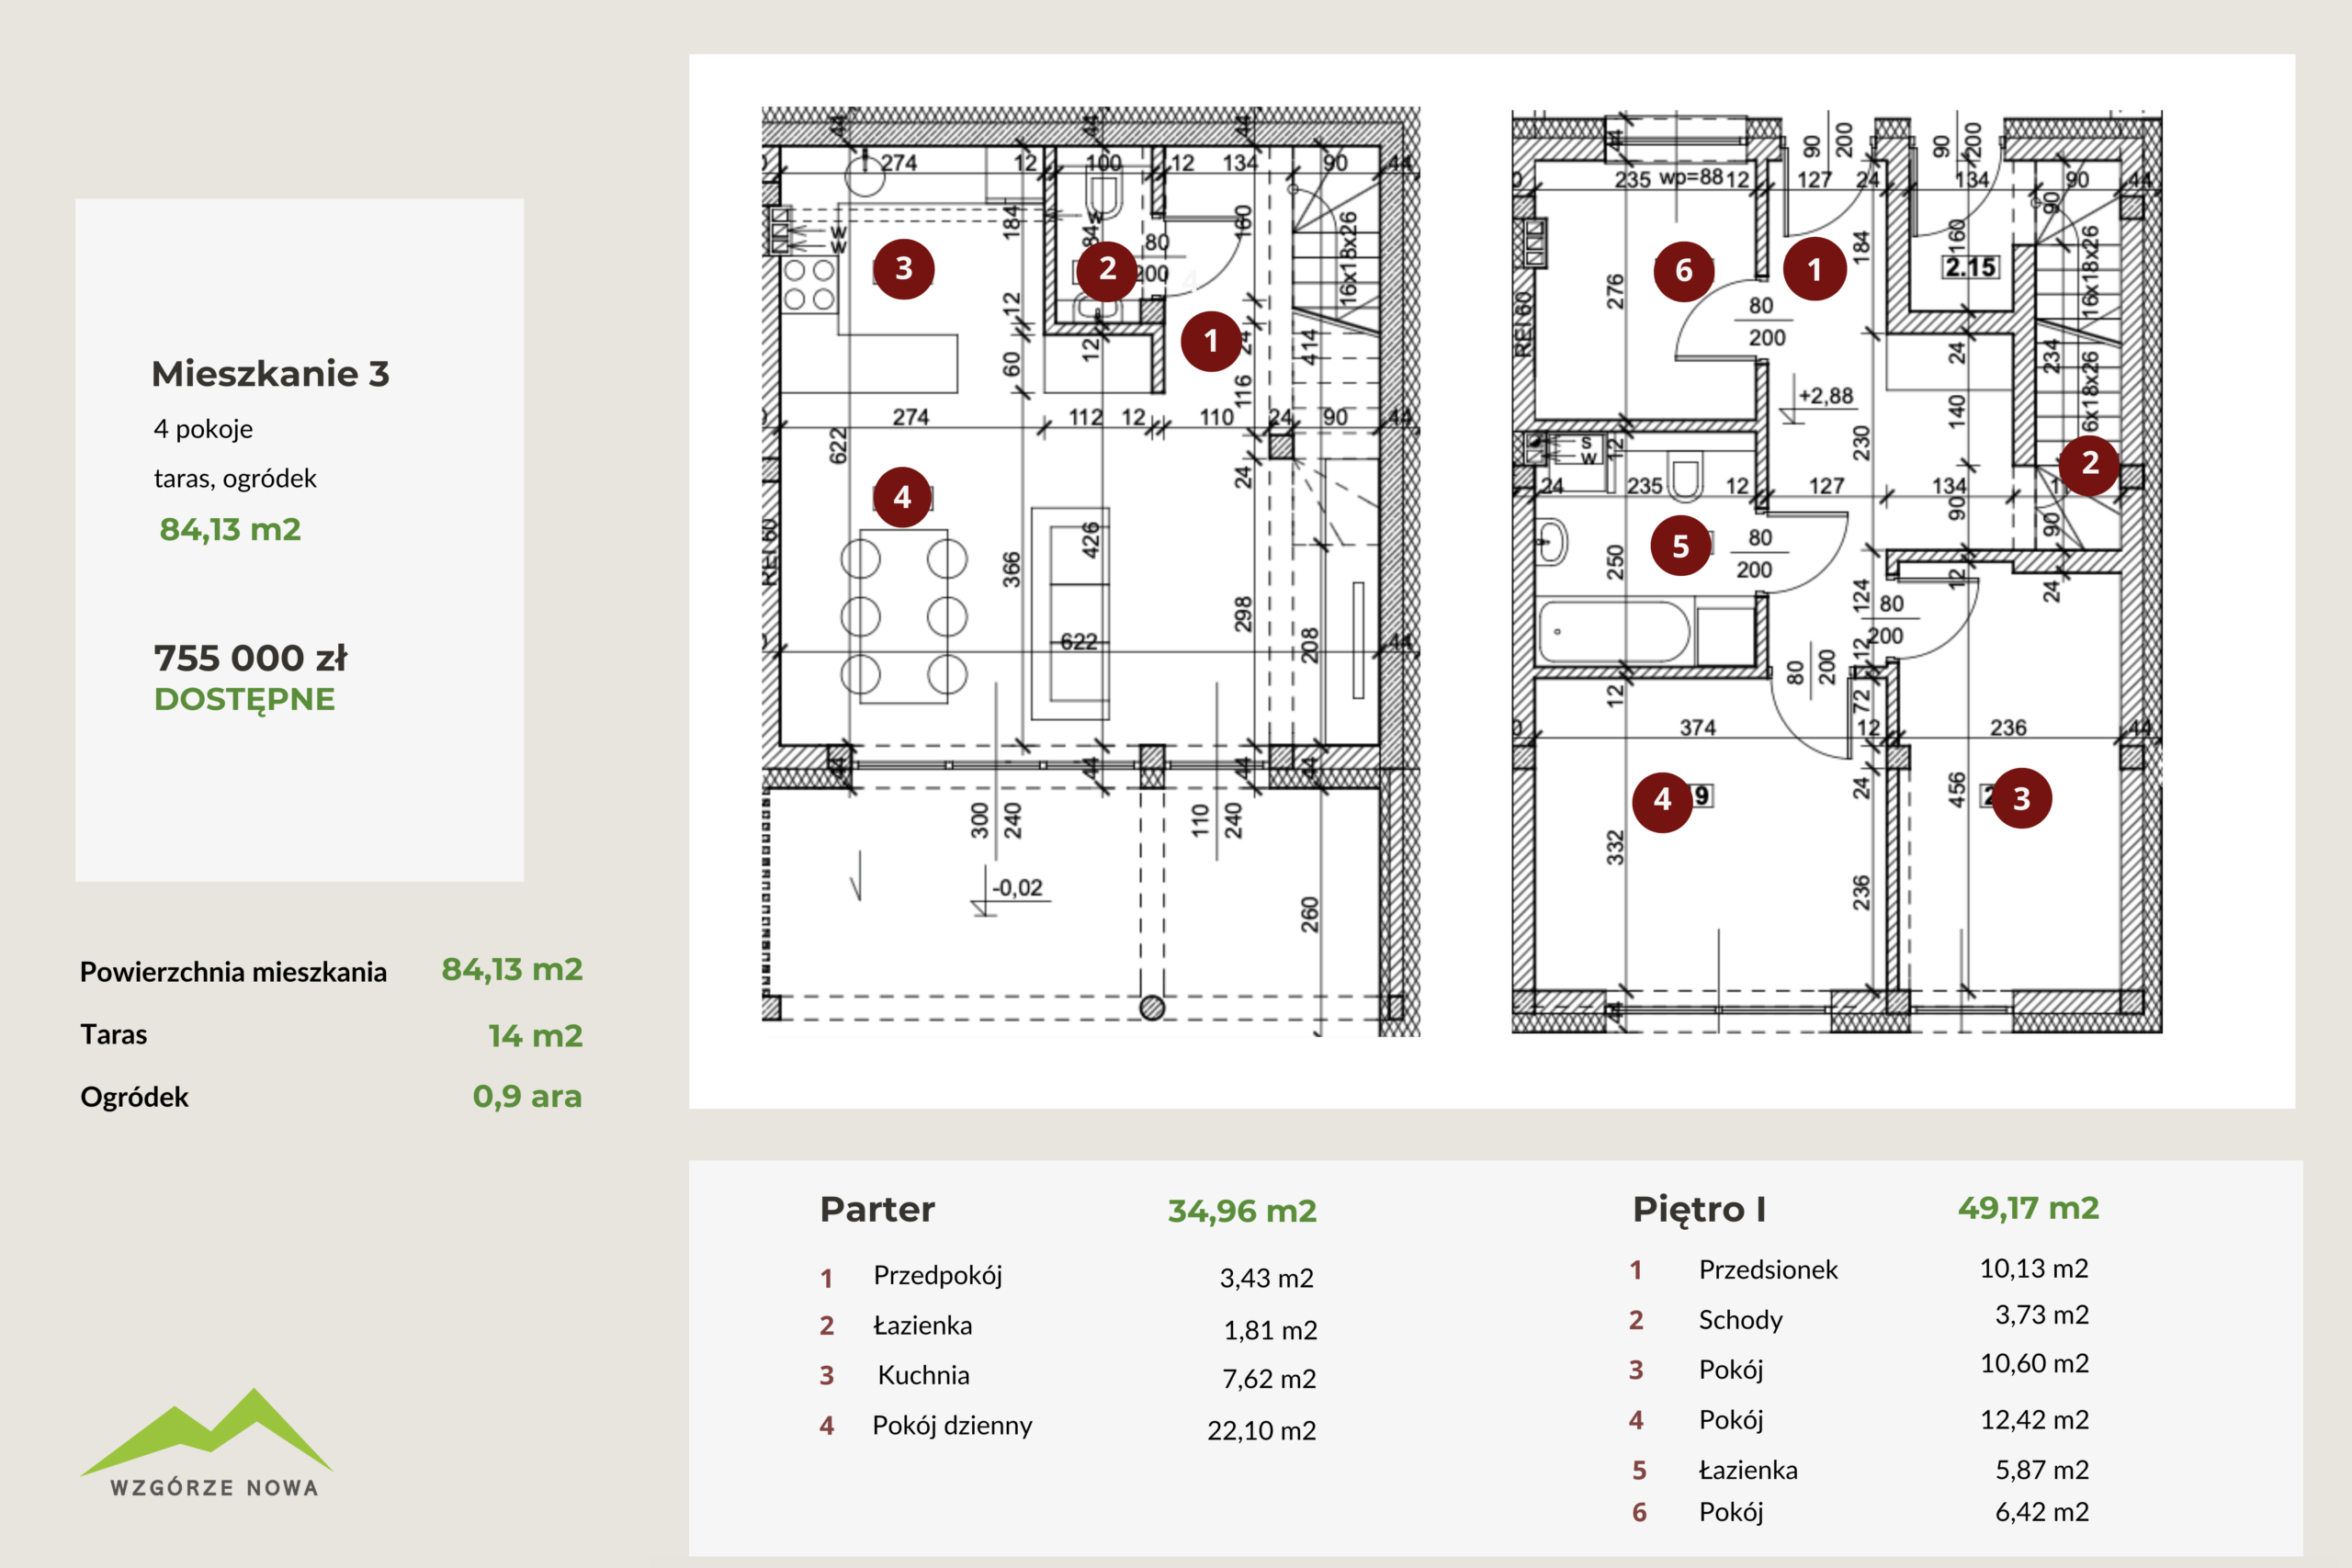Image resolution: width=2352 pixels, height=1568 pixels.
Task: Click the DOSTĘPNE availability status
Action: (244, 699)
